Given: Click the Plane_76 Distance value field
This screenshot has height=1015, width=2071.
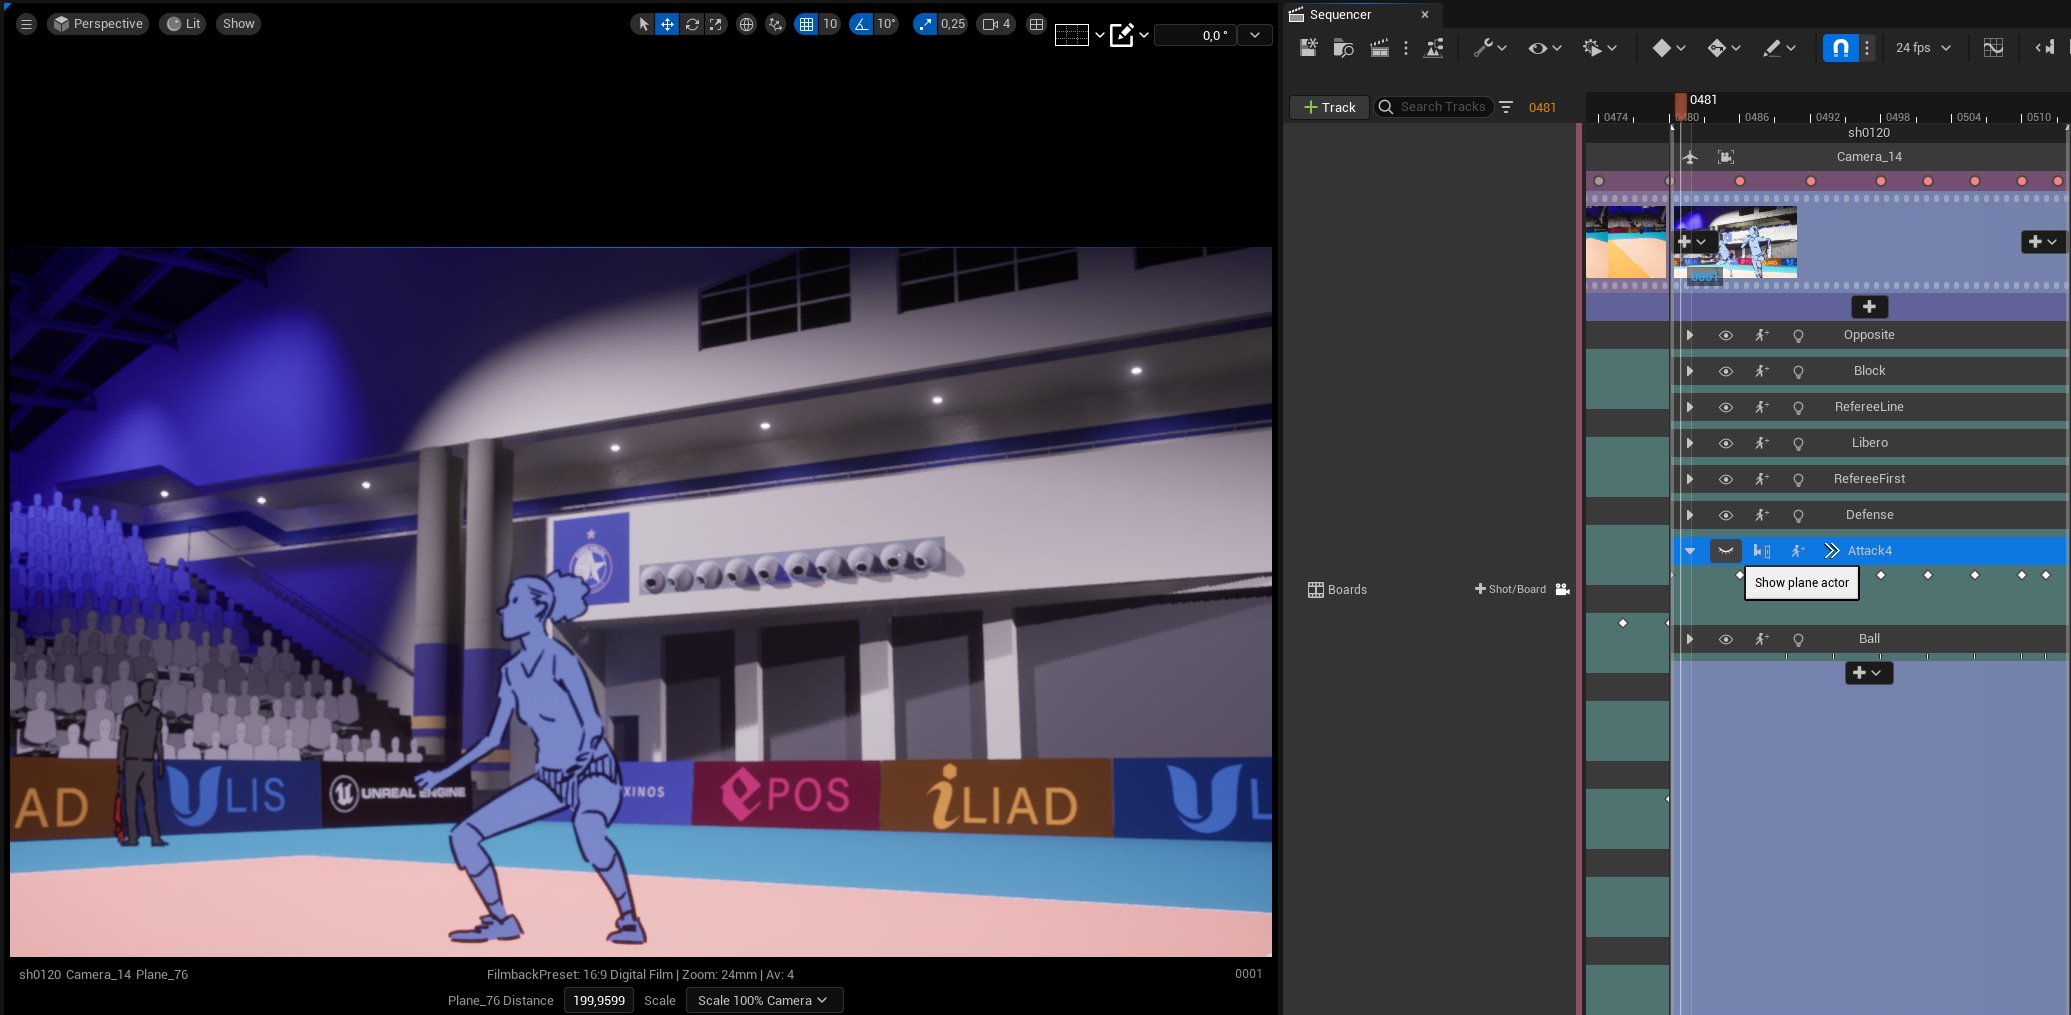Looking at the screenshot, I should (x=598, y=1000).
